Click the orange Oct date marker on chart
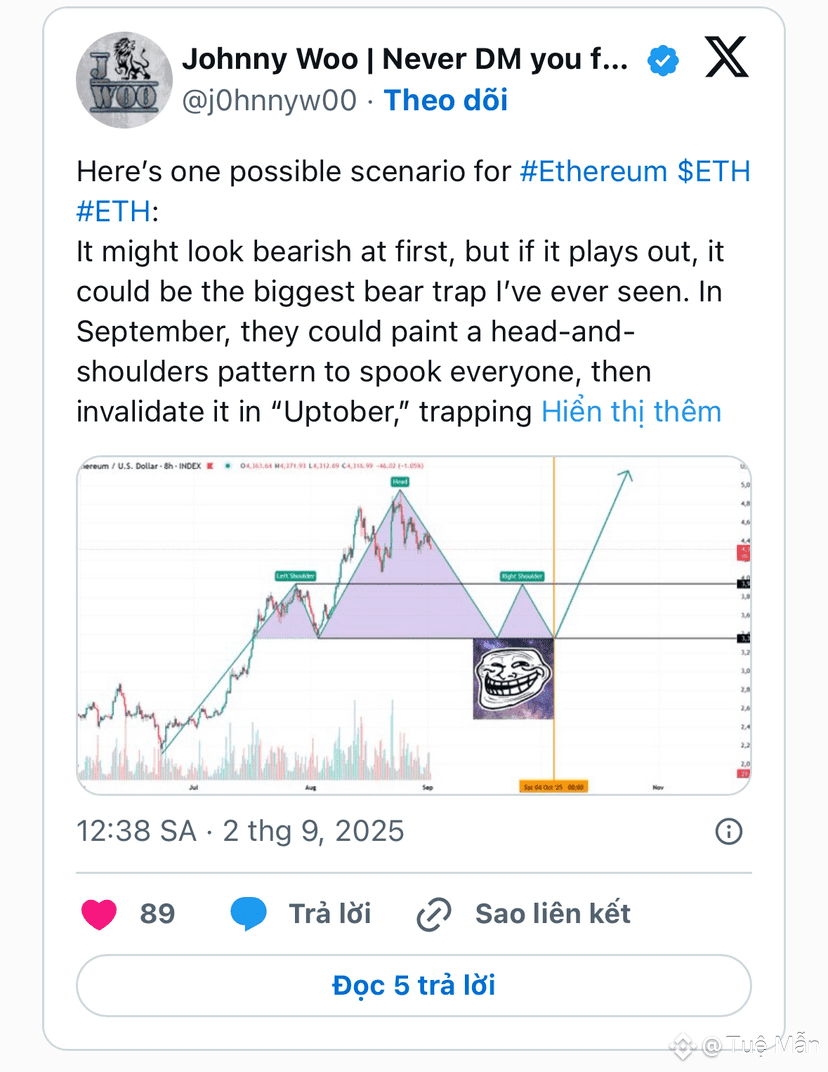 click(x=553, y=787)
